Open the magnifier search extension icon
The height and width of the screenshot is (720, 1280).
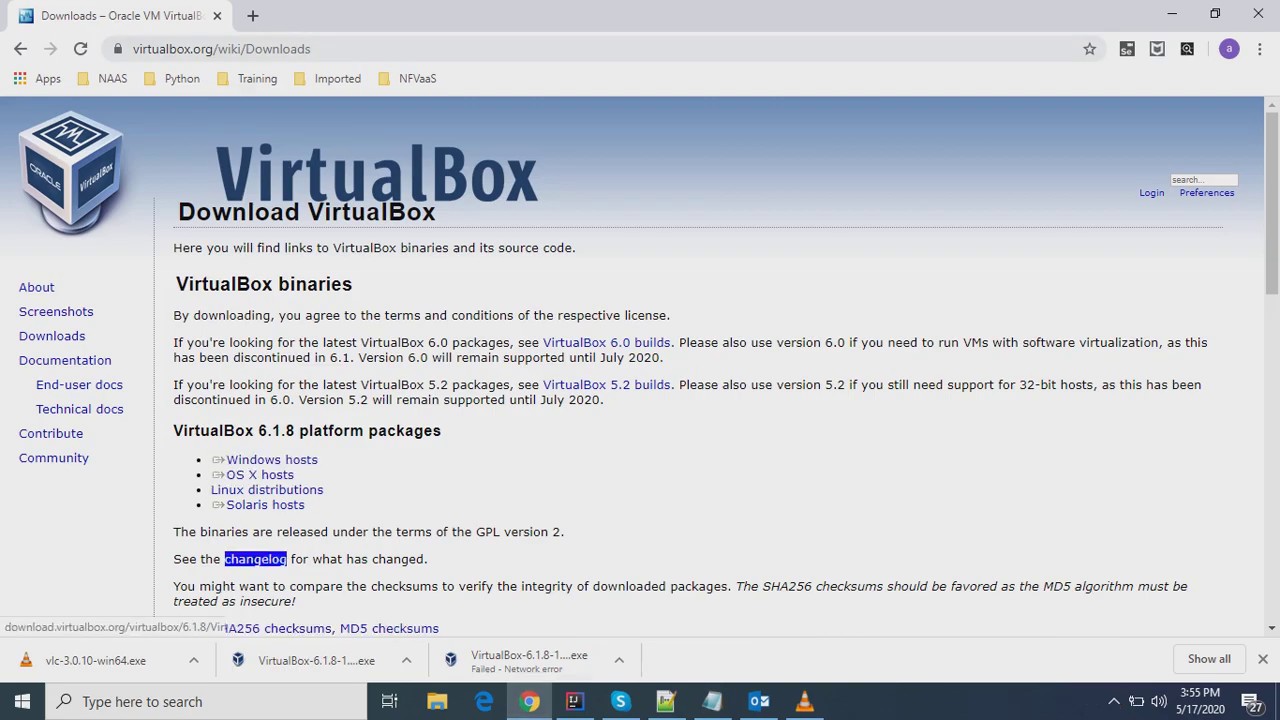coord(1187,48)
